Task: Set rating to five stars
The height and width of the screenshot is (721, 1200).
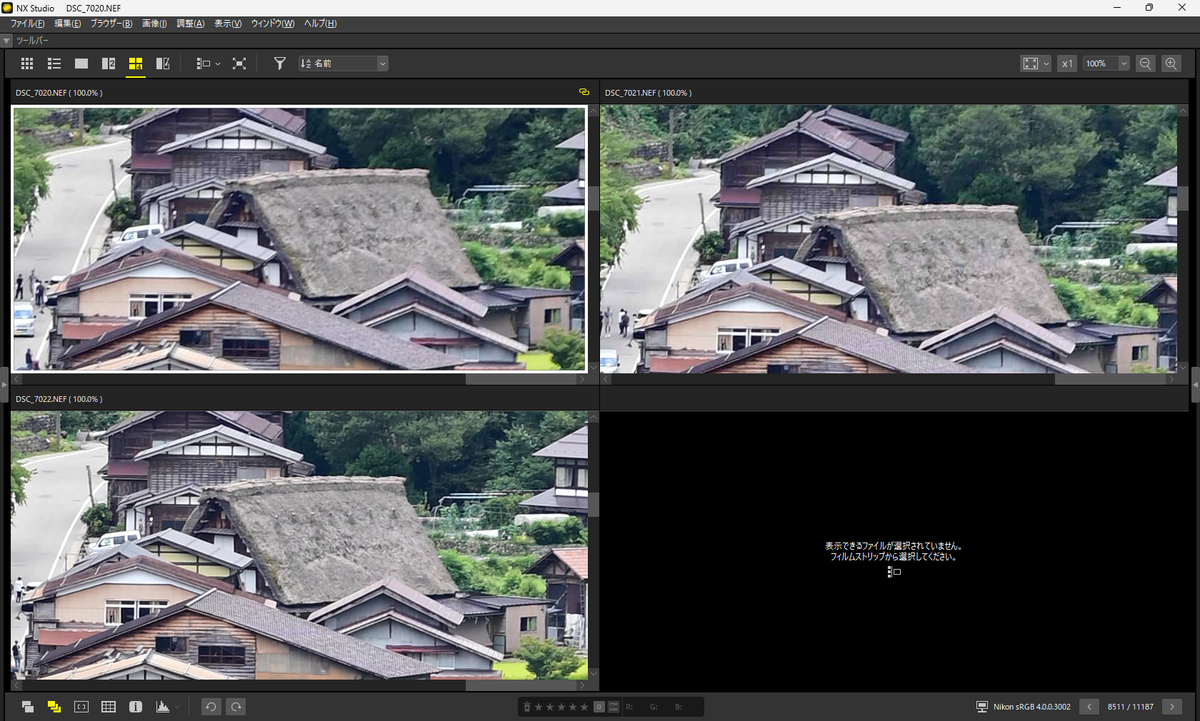Action: (584, 707)
